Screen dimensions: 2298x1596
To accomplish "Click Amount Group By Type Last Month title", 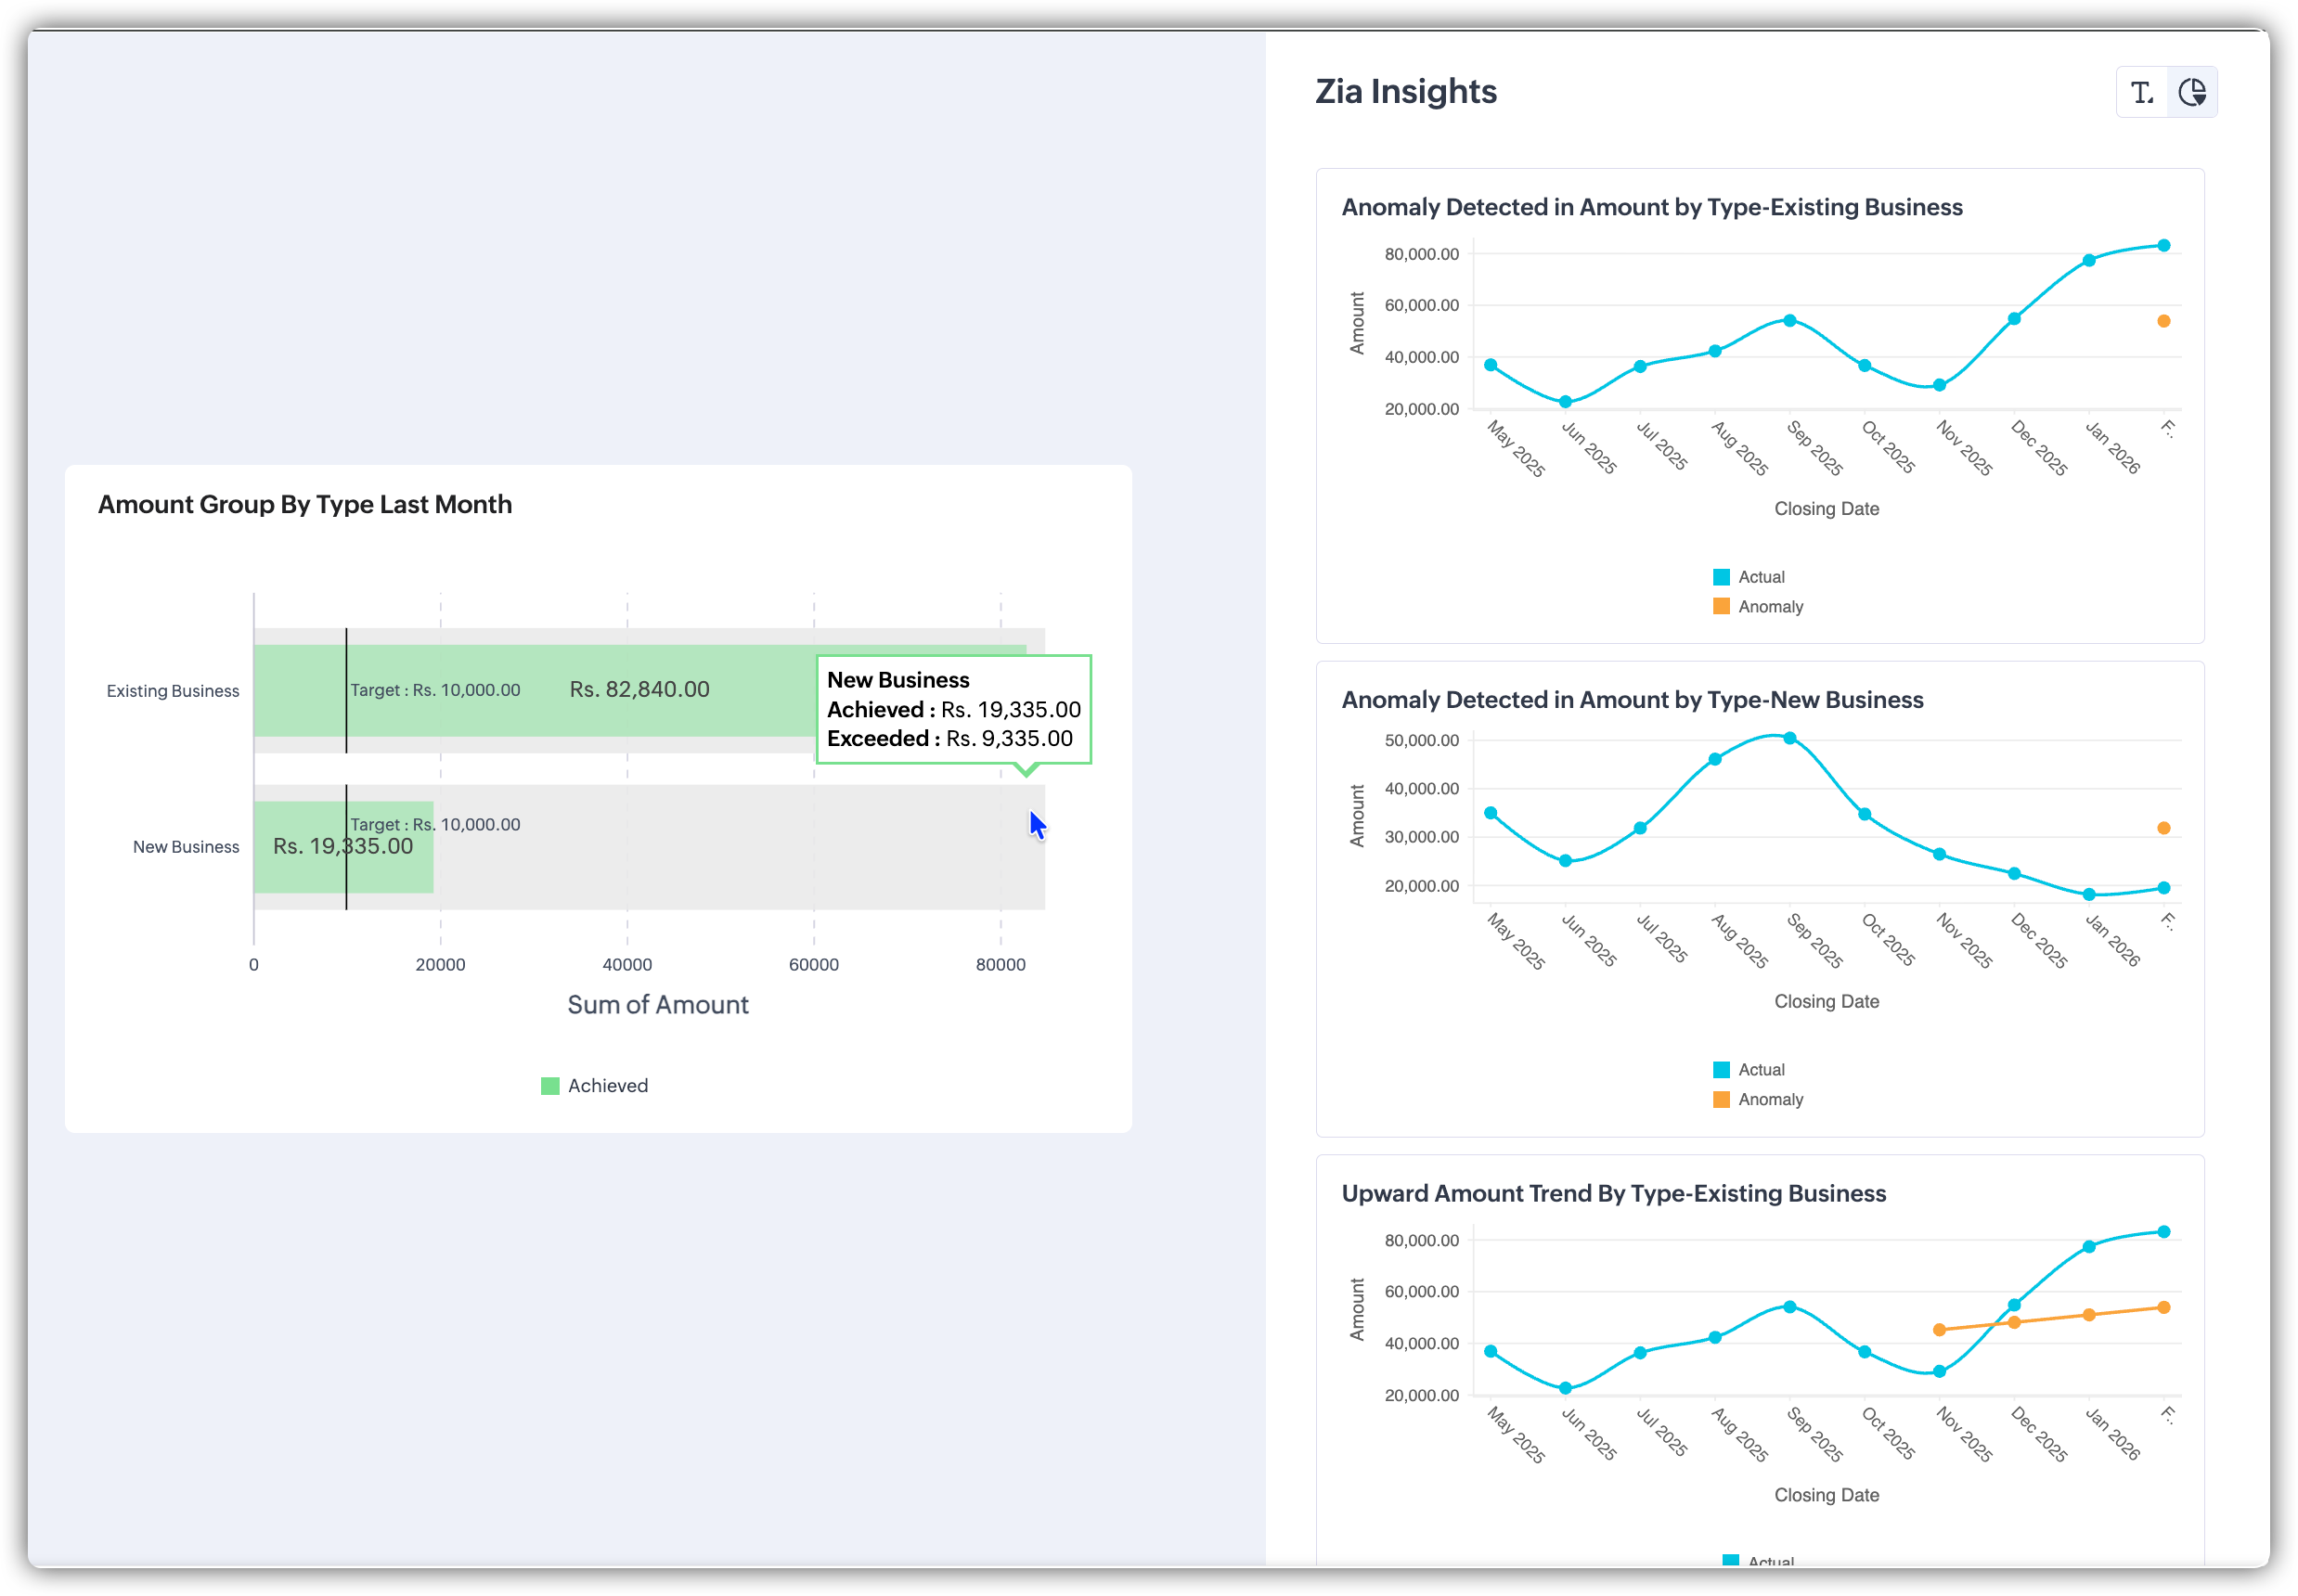I will (x=305, y=505).
